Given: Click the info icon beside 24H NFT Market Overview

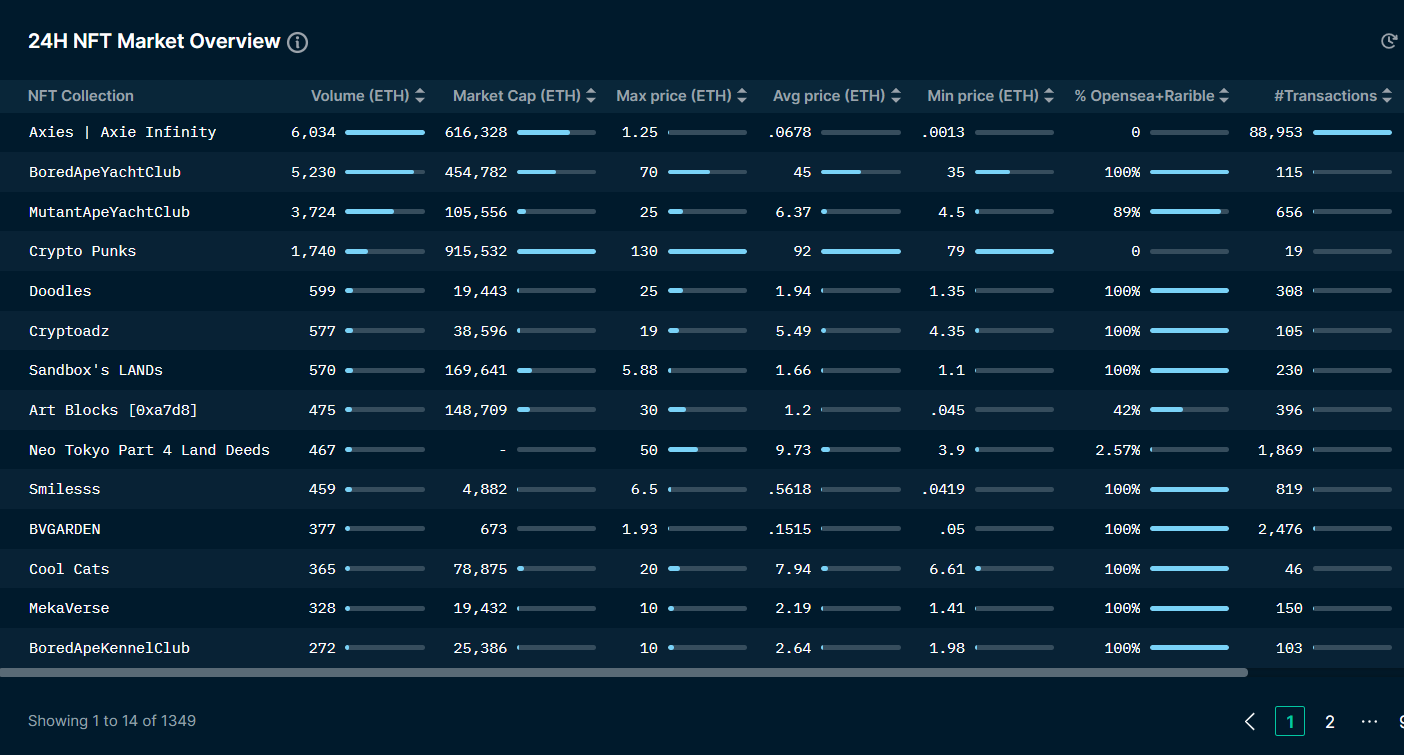Looking at the screenshot, I should tap(298, 42).
